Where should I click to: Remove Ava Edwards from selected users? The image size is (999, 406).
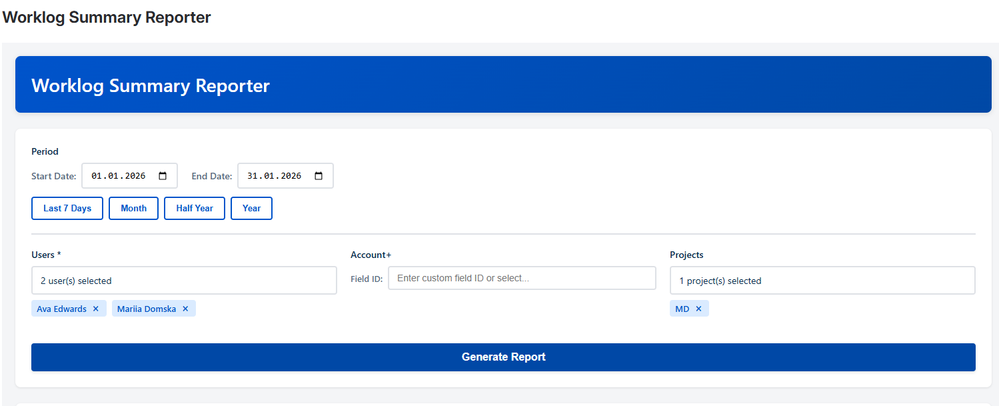point(96,308)
